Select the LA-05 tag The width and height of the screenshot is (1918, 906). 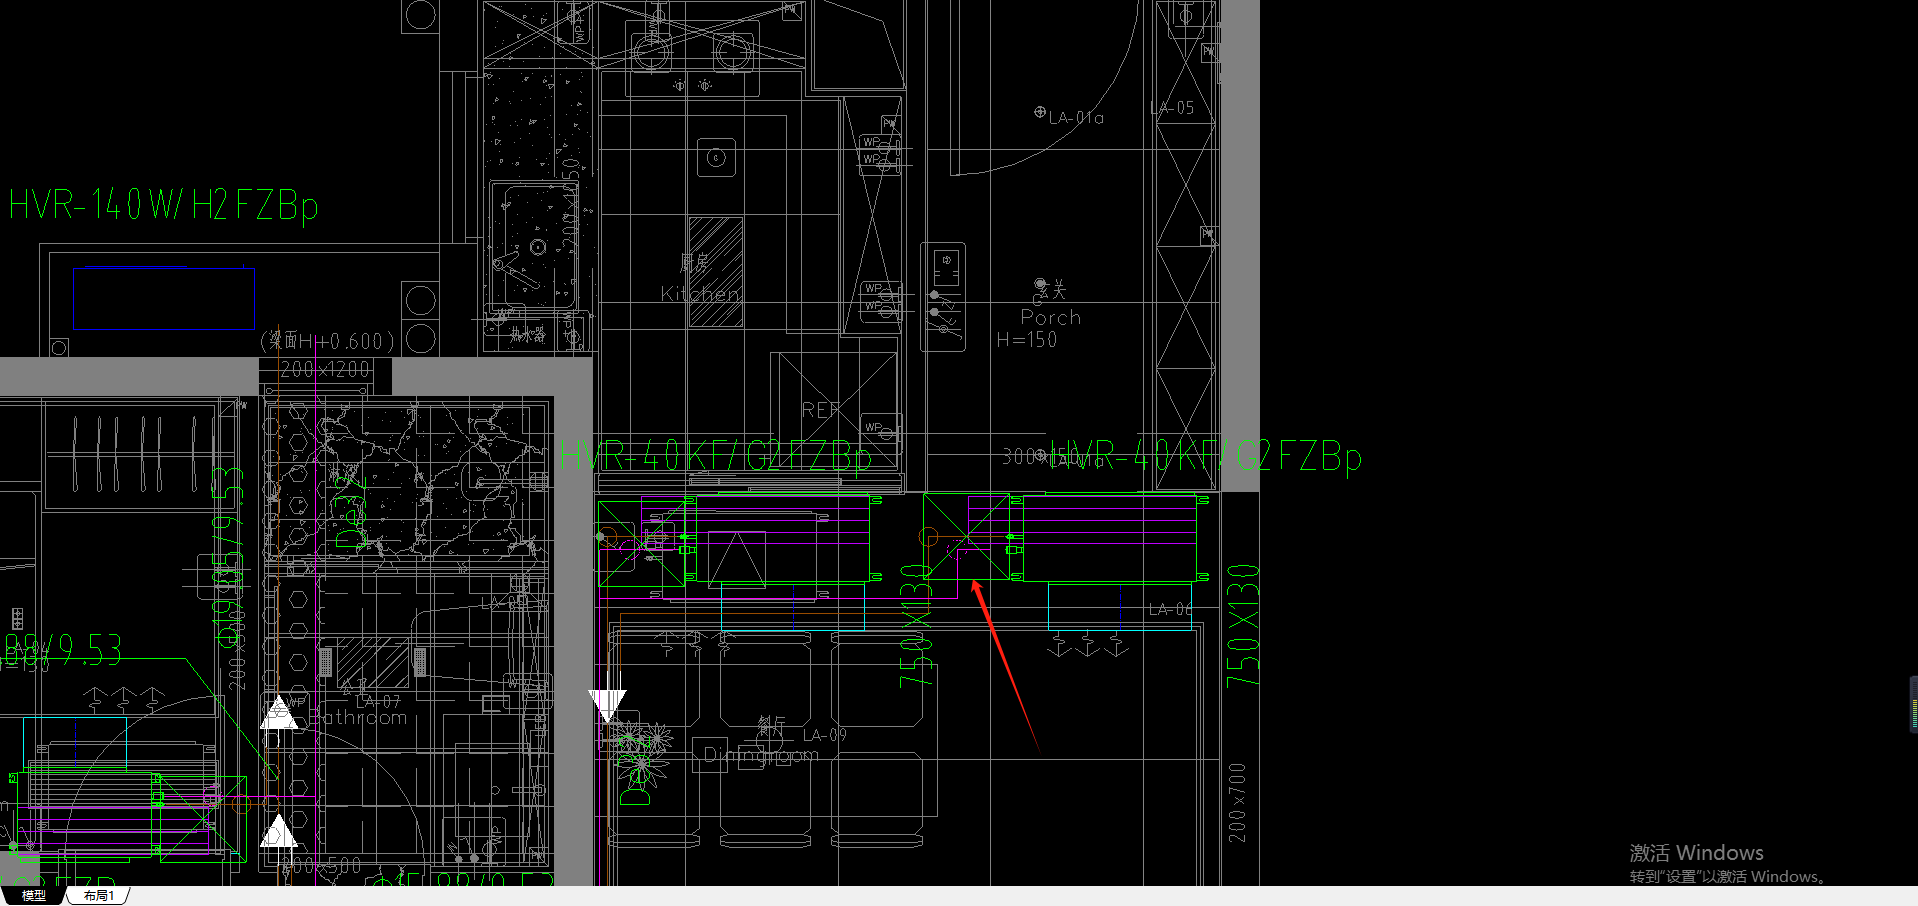tap(1172, 108)
